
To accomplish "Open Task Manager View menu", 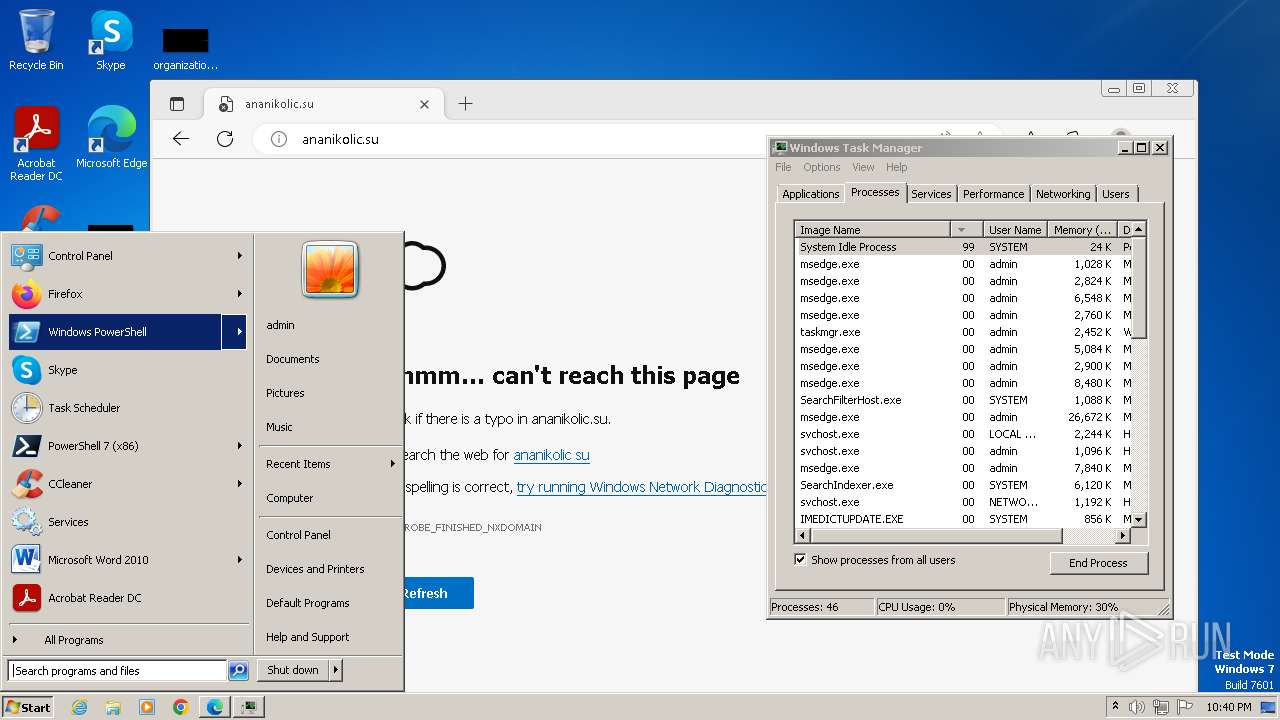I will point(863,167).
